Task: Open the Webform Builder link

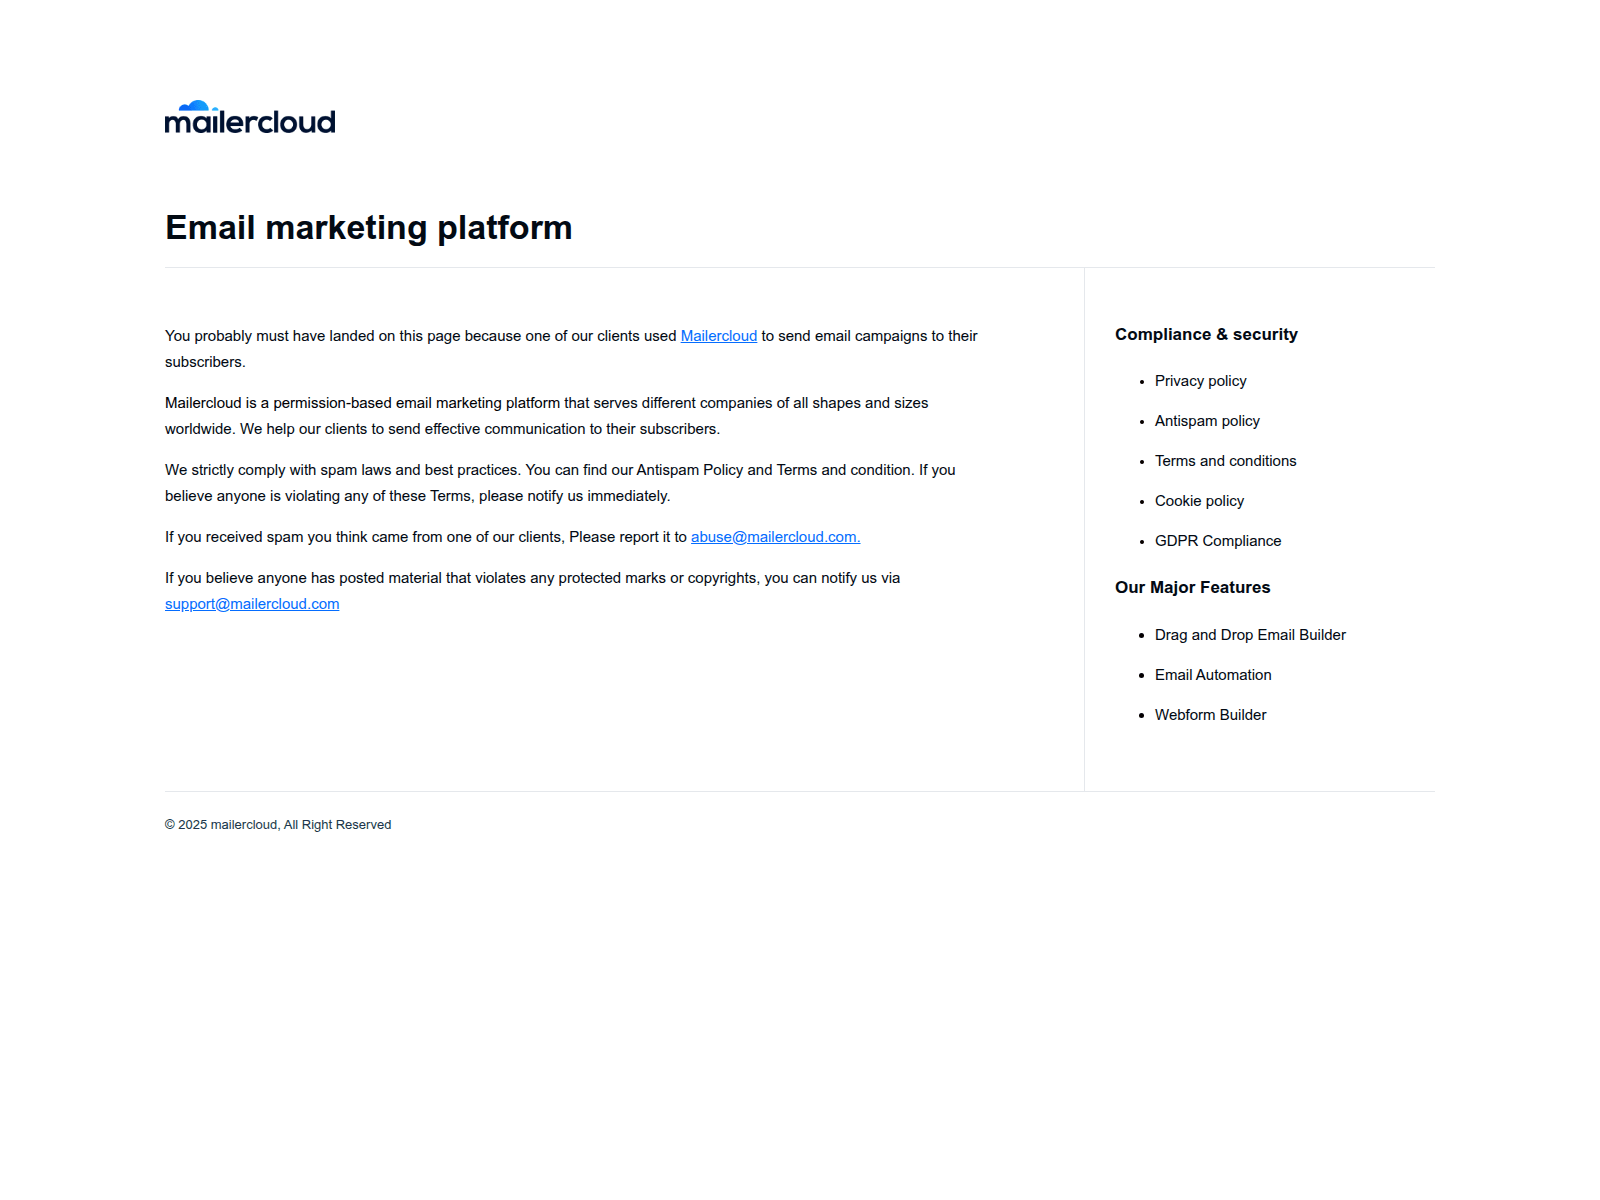Action: click(x=1210, y=715)
